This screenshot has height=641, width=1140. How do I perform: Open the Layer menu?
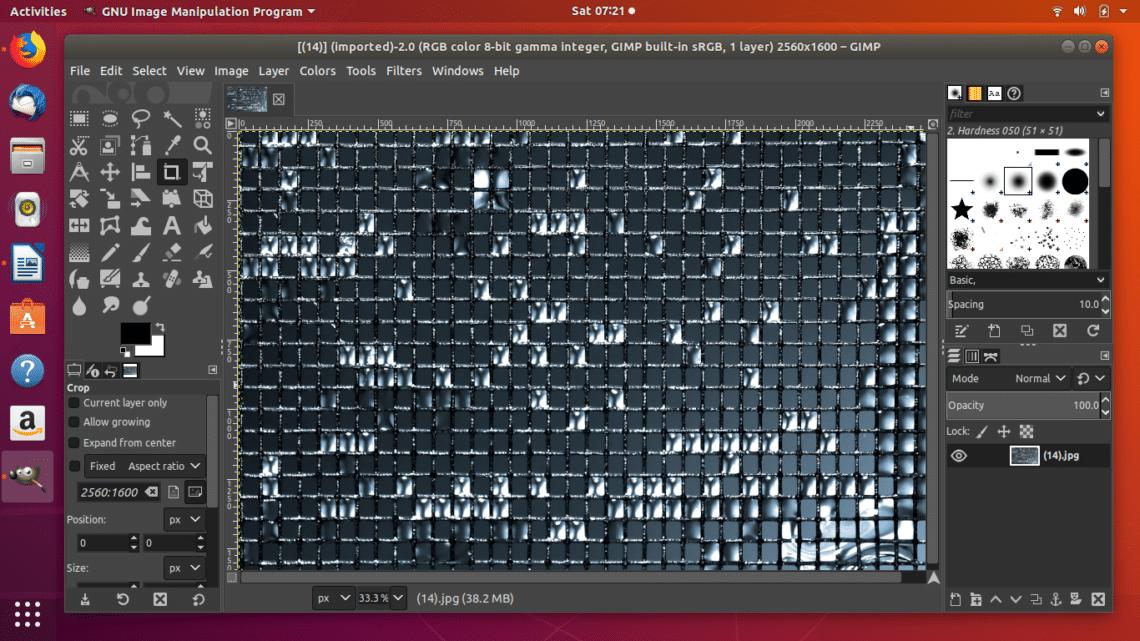273,71
